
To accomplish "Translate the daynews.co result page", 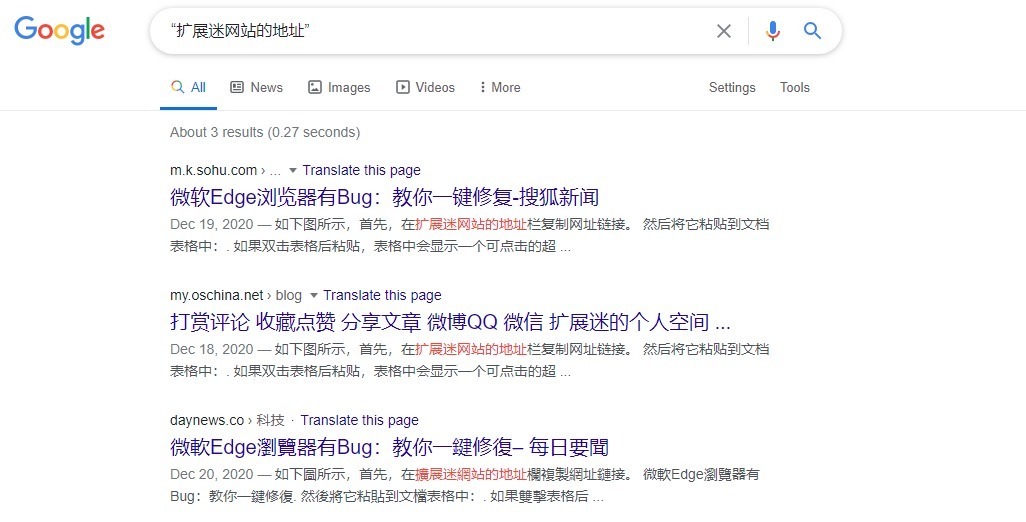I will coord(359,421).
